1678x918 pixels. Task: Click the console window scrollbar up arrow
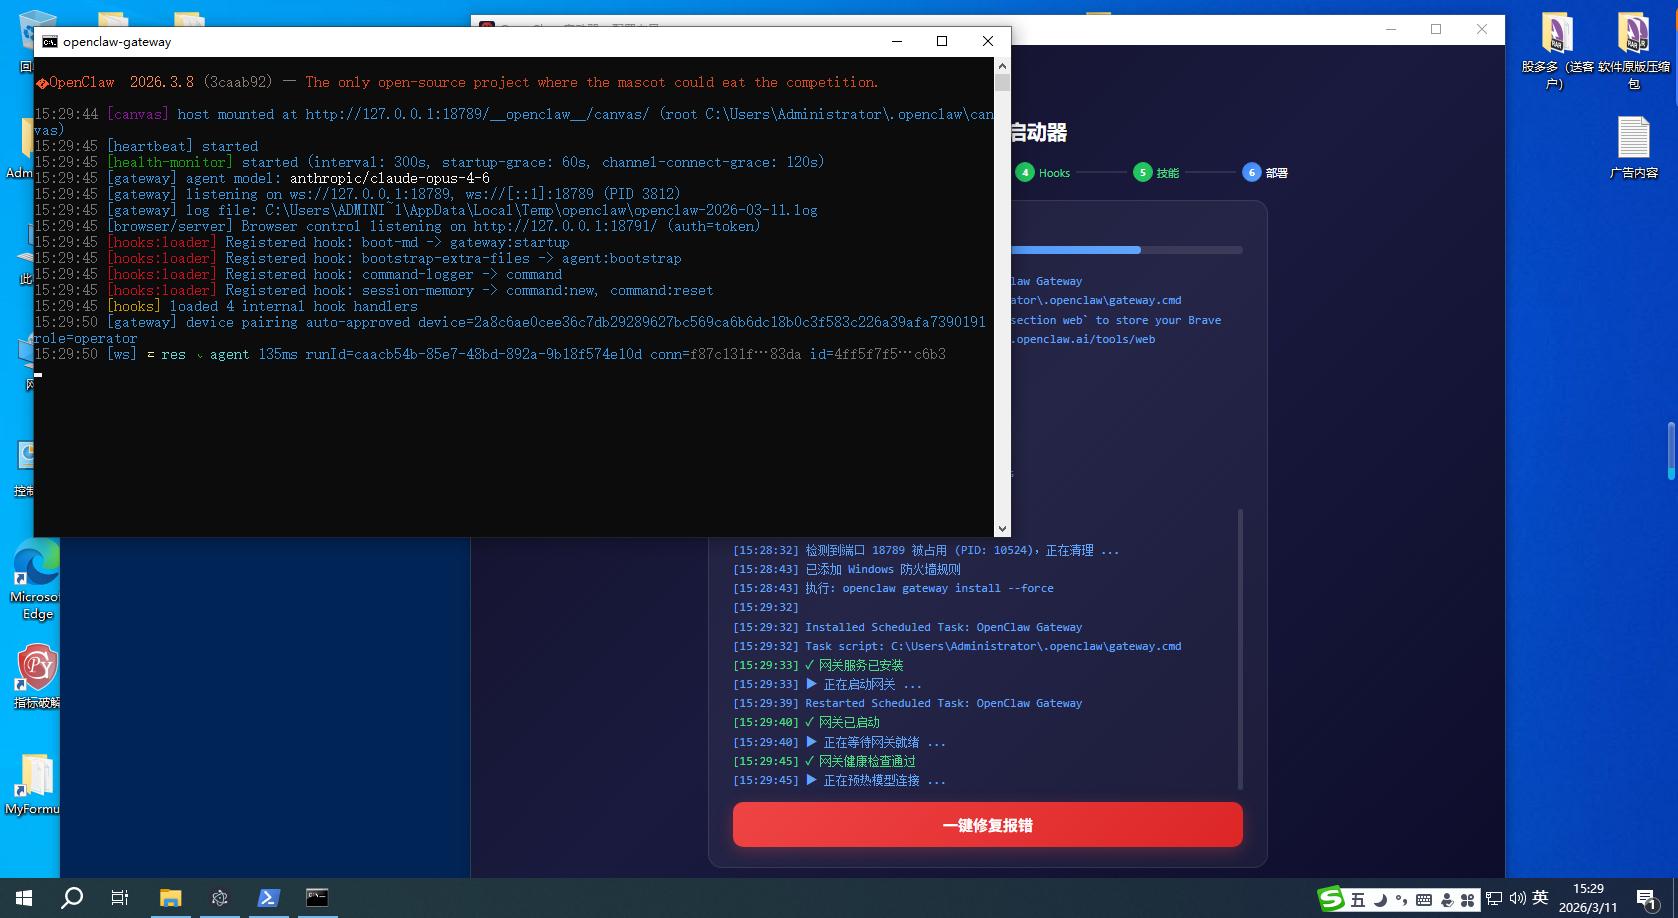pos(1002,66)
